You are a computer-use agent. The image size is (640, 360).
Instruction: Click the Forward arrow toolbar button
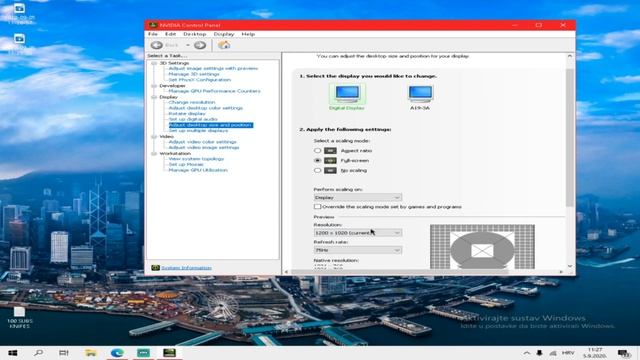click(200, 45)
